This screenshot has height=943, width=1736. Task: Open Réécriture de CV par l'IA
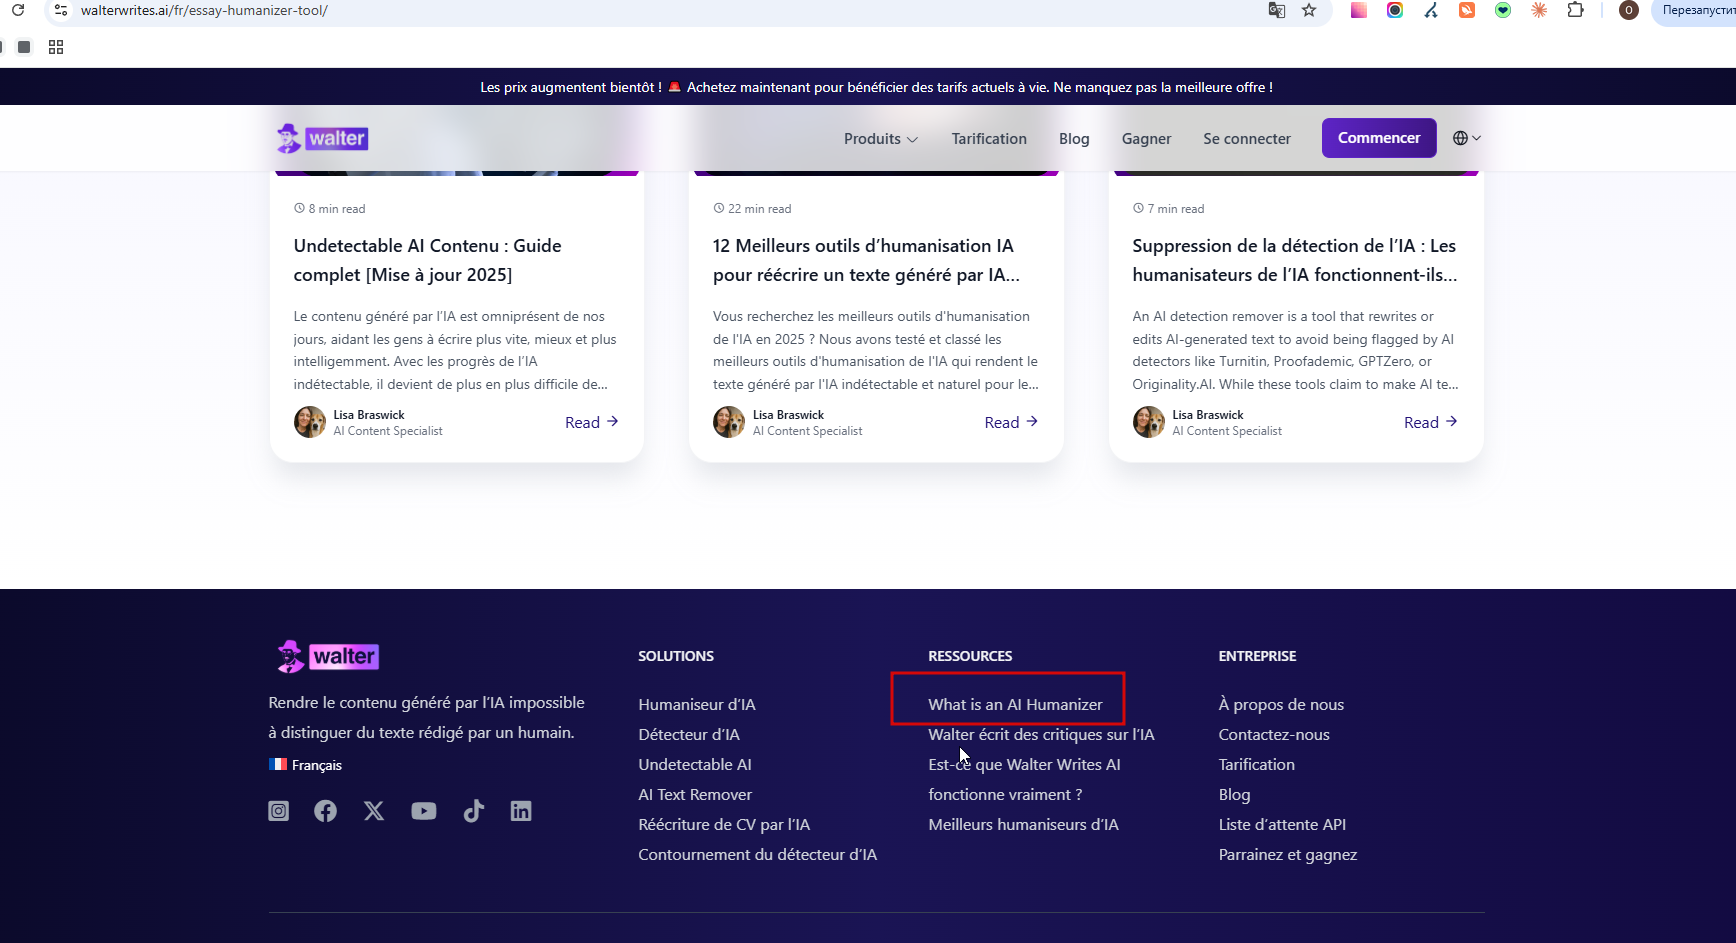pyautogui.click(x=724, y=825)
